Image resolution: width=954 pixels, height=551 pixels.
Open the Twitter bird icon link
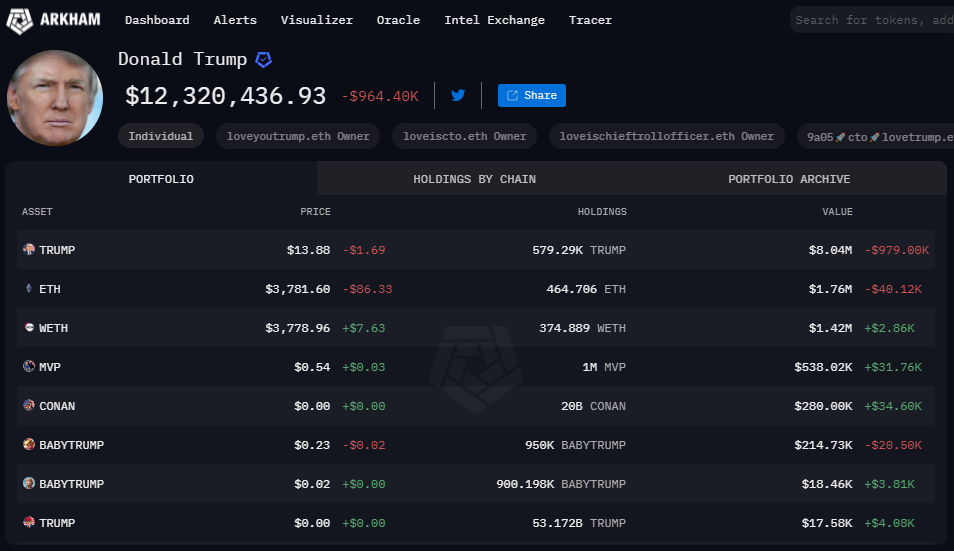(458, 96)
